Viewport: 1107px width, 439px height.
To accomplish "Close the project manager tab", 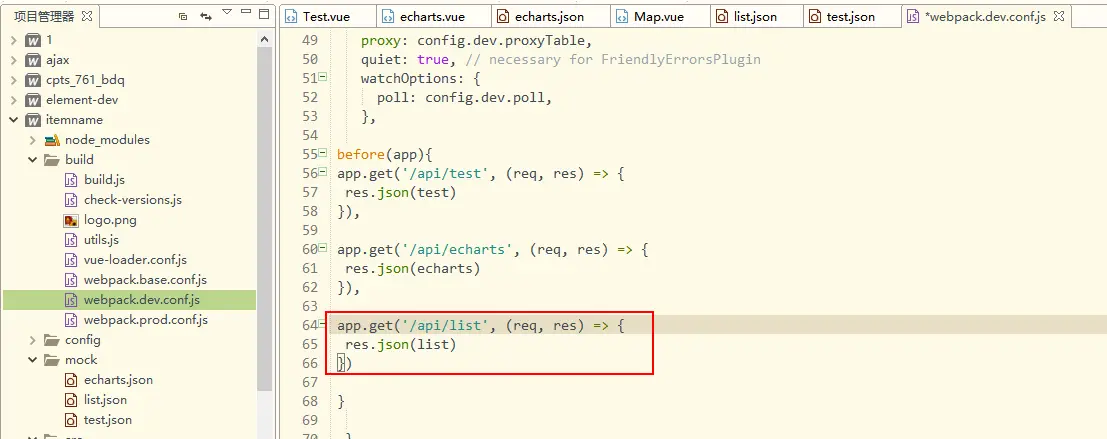I will pos(87,16).
